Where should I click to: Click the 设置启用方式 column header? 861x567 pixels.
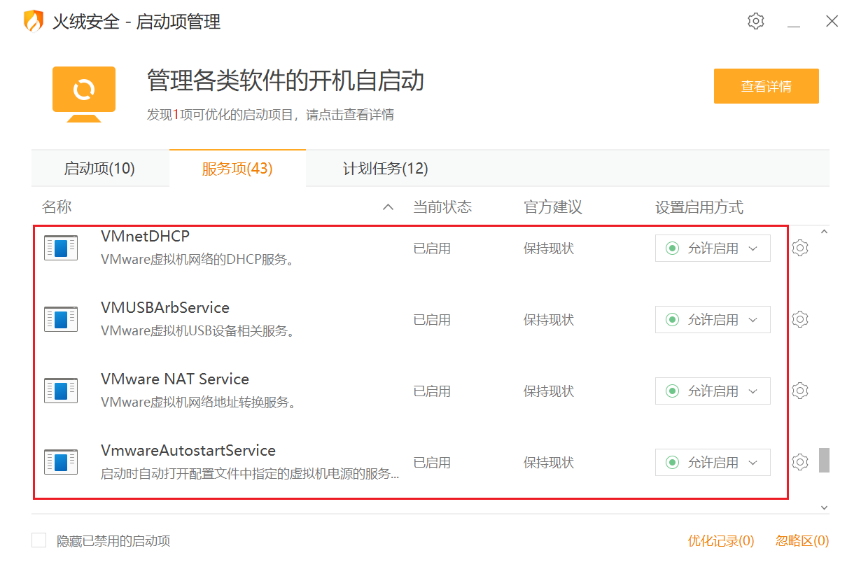[699, 207]
